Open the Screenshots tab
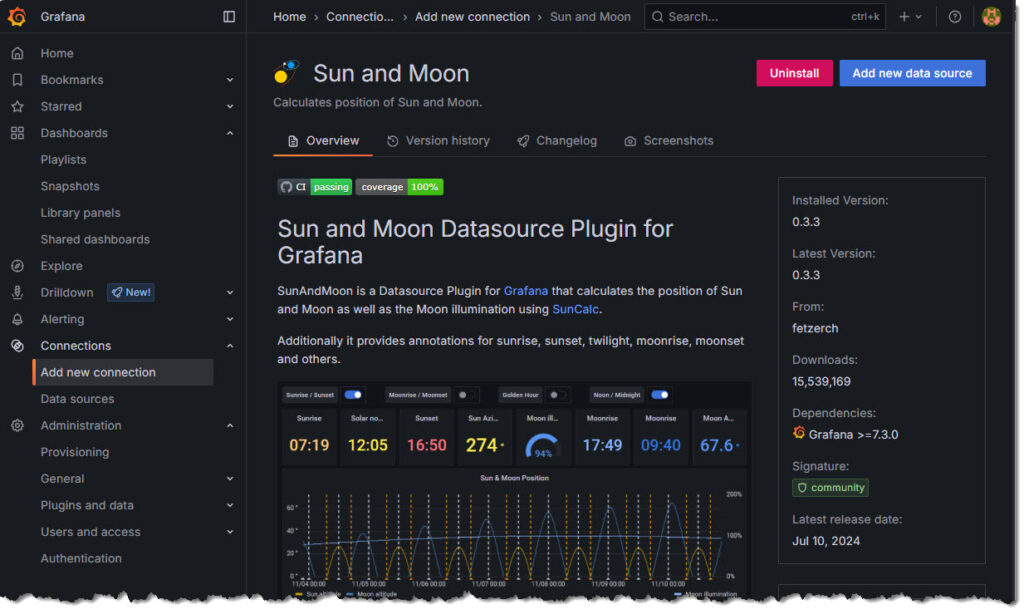Viewport: 1024px width, 614px height. tap(669, 140)
